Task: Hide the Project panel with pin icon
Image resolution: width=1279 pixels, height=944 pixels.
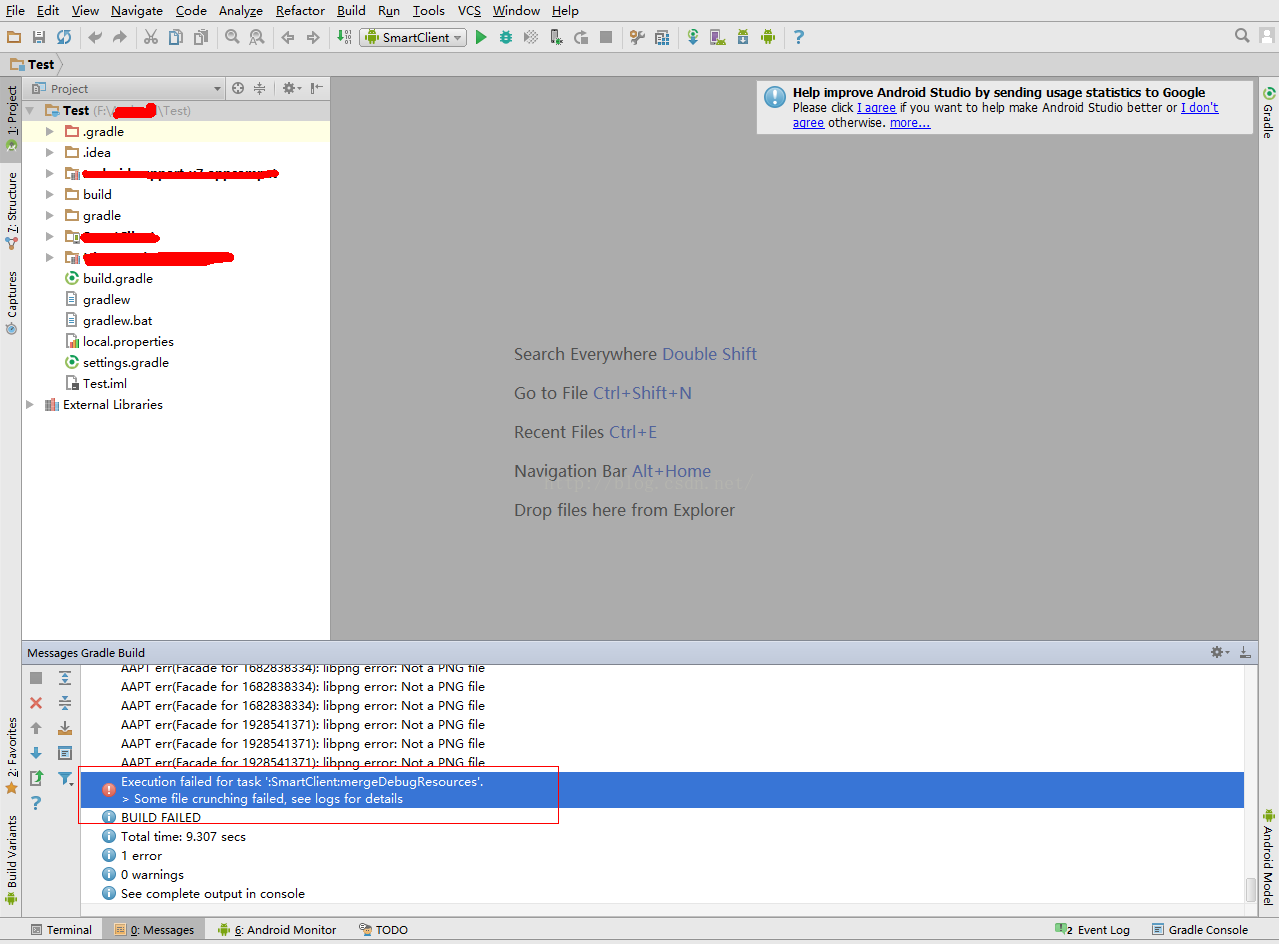Action: [316, 89]
